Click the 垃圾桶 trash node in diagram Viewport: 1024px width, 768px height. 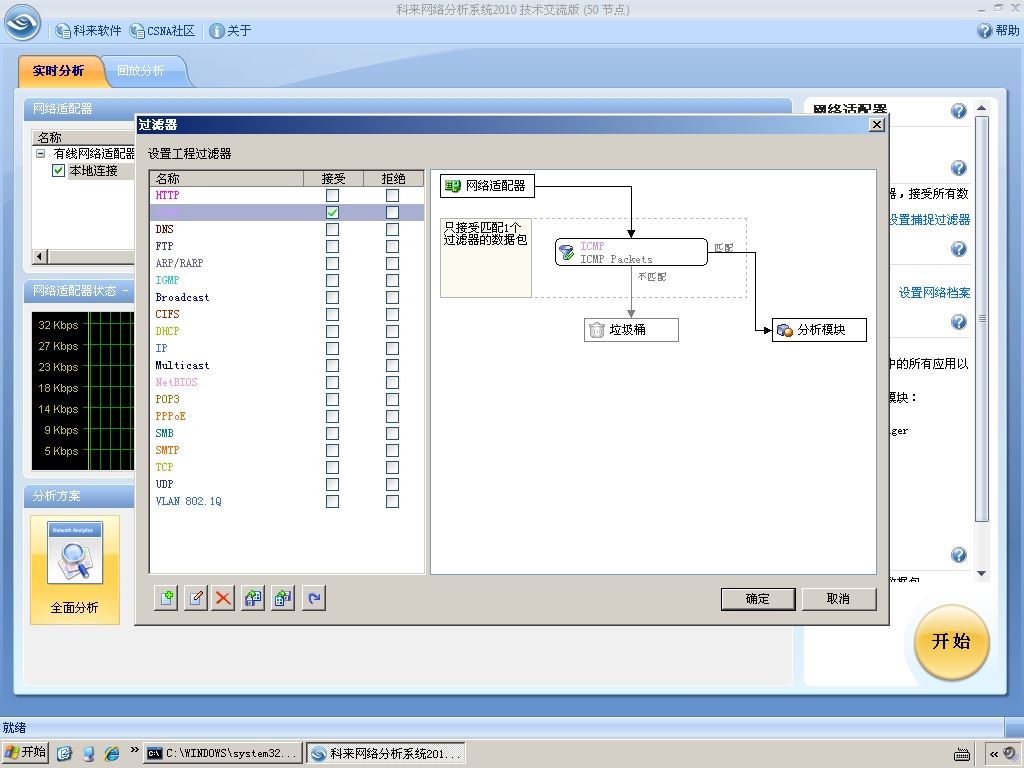tap(631, 330)
